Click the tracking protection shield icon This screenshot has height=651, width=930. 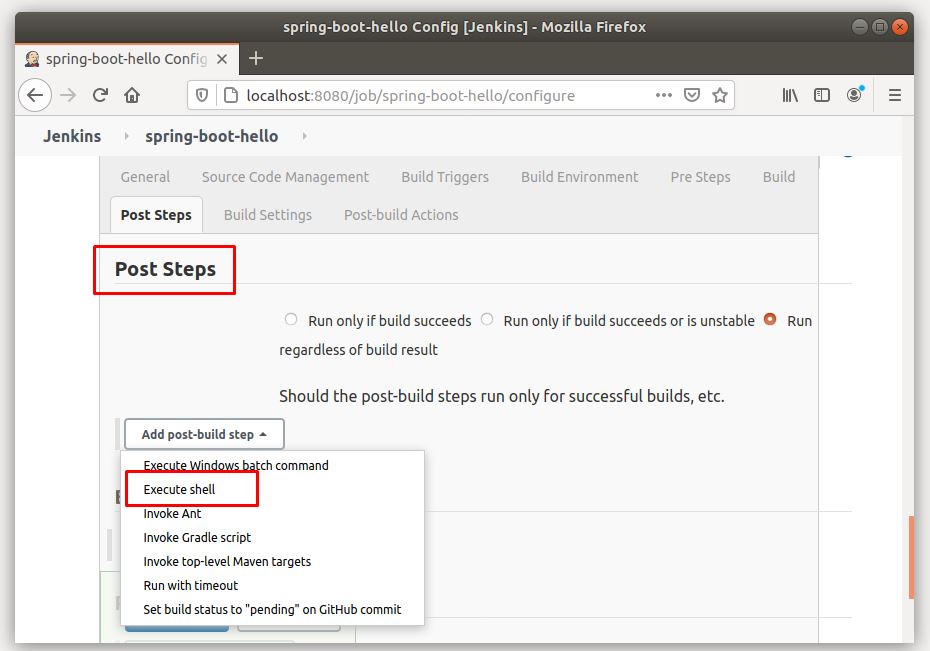pos(202,95)
